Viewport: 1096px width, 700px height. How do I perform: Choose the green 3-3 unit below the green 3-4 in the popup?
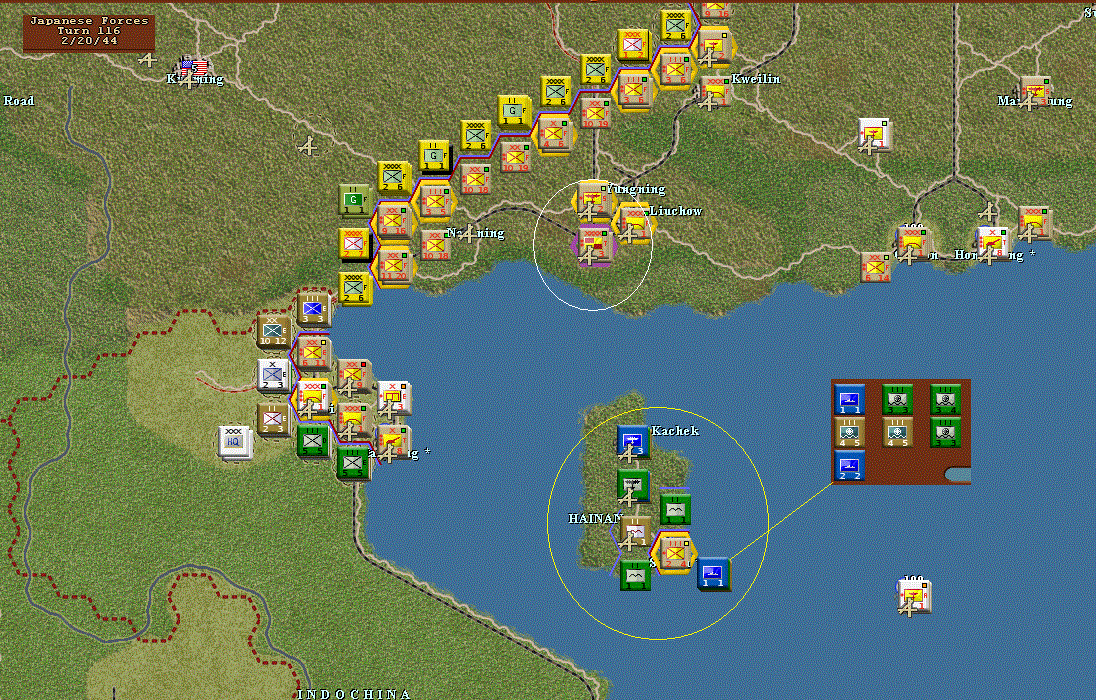945,432
